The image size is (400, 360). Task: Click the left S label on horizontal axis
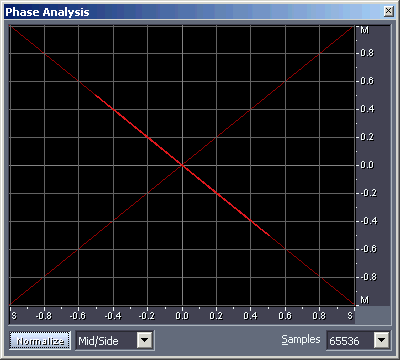tap(14, 315)
